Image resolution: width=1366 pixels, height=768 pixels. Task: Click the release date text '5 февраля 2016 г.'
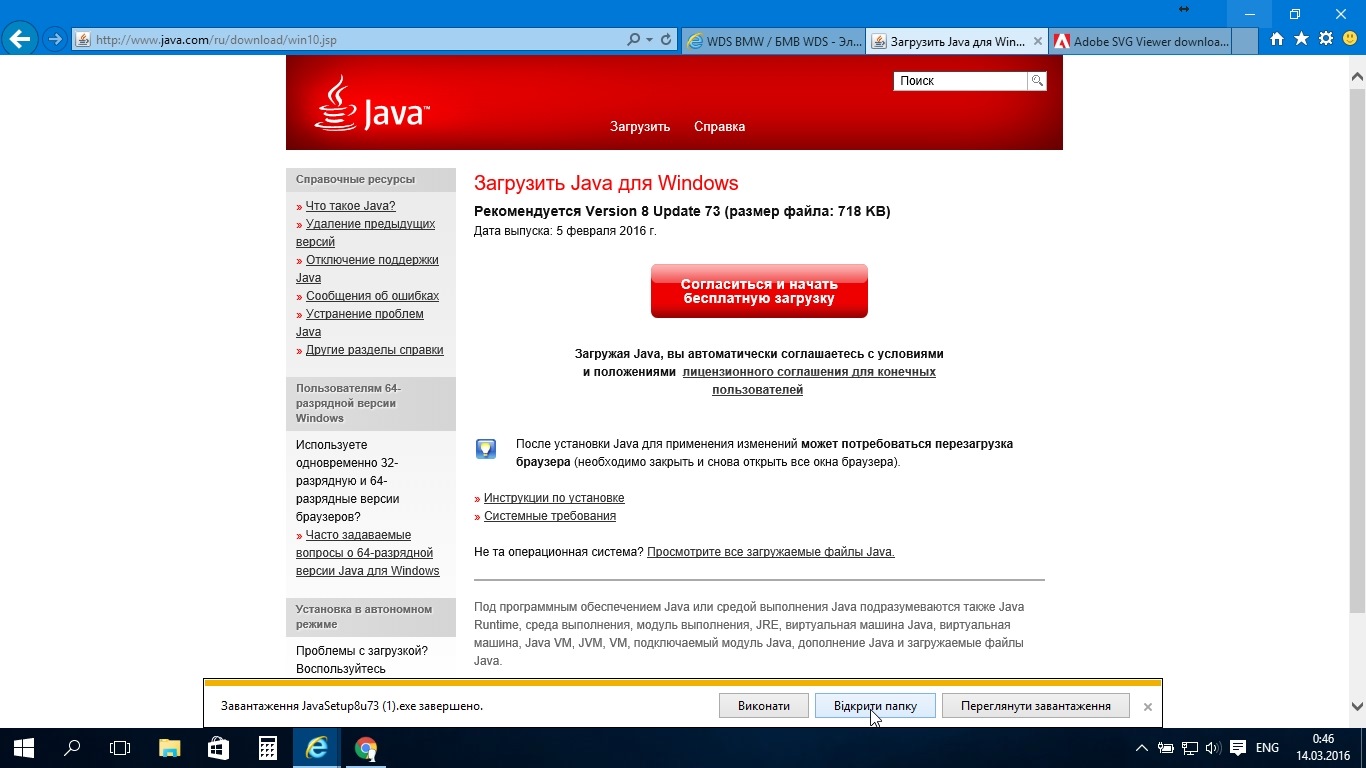[x=606, y=231]
